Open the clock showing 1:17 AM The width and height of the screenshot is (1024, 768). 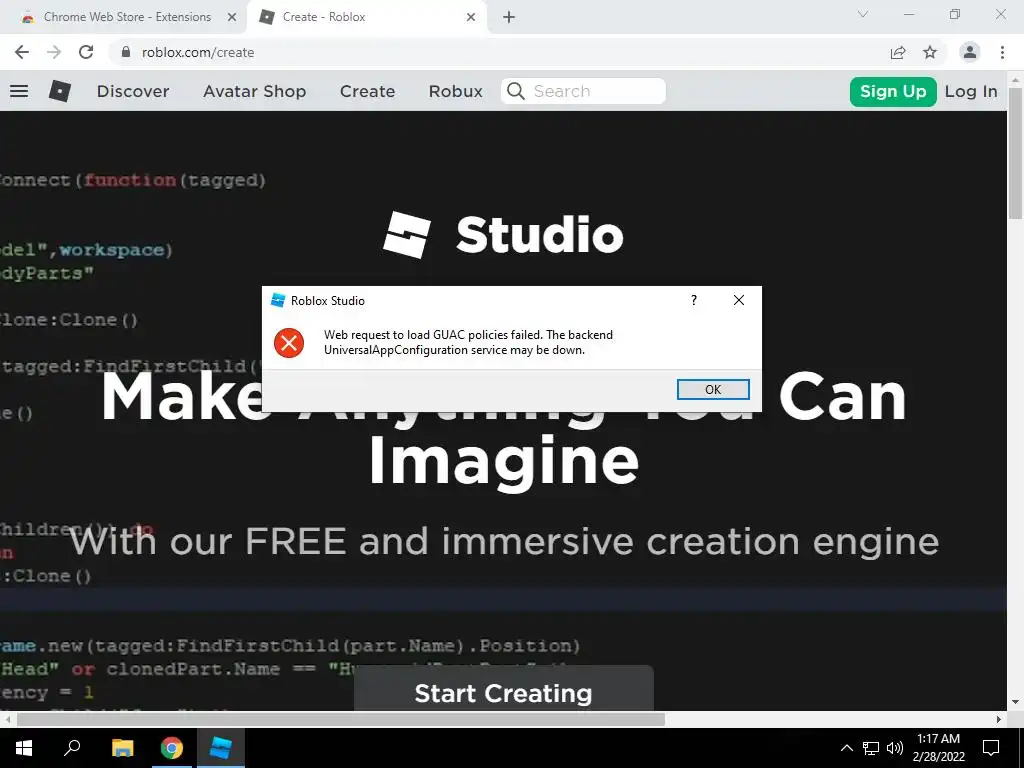(x=938, y=748)
